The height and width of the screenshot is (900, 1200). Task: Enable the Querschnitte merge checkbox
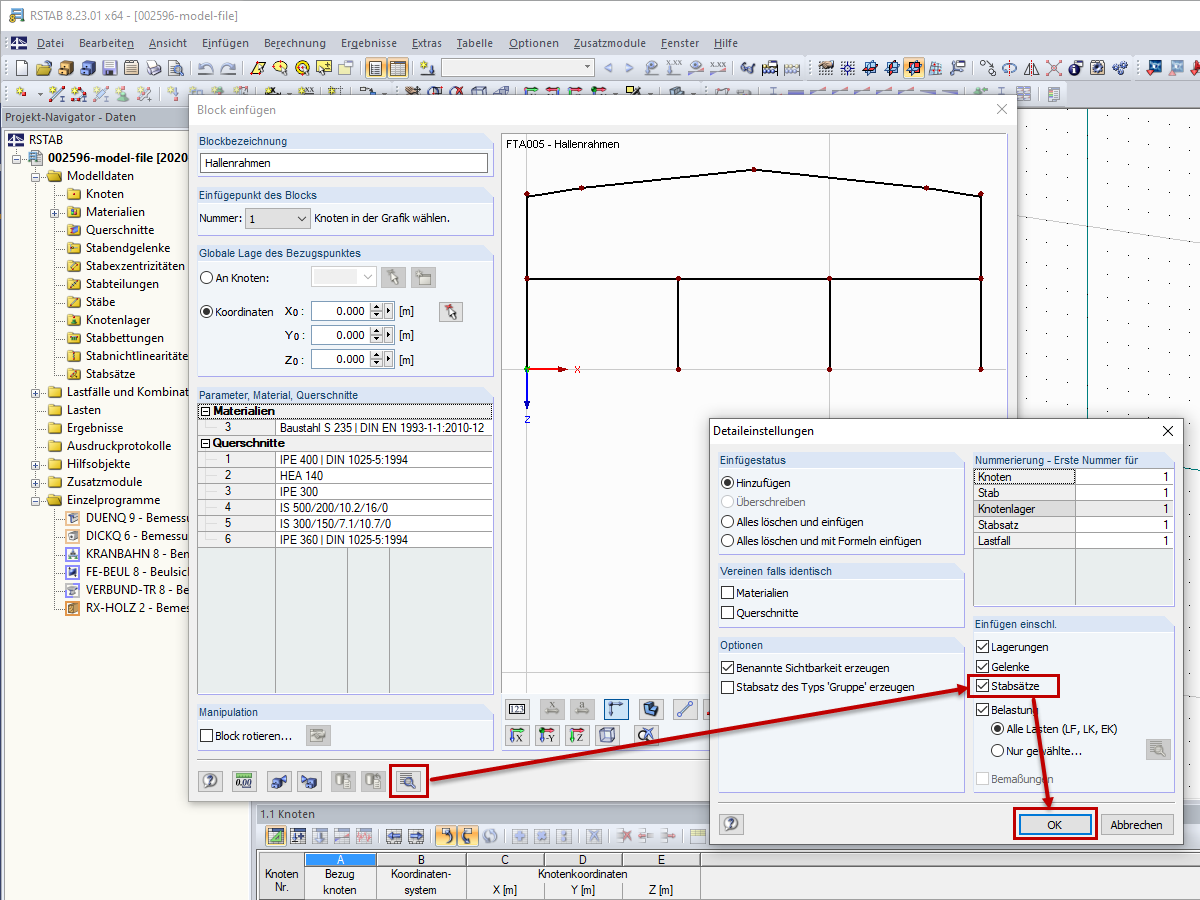click(x=728, y=613)
